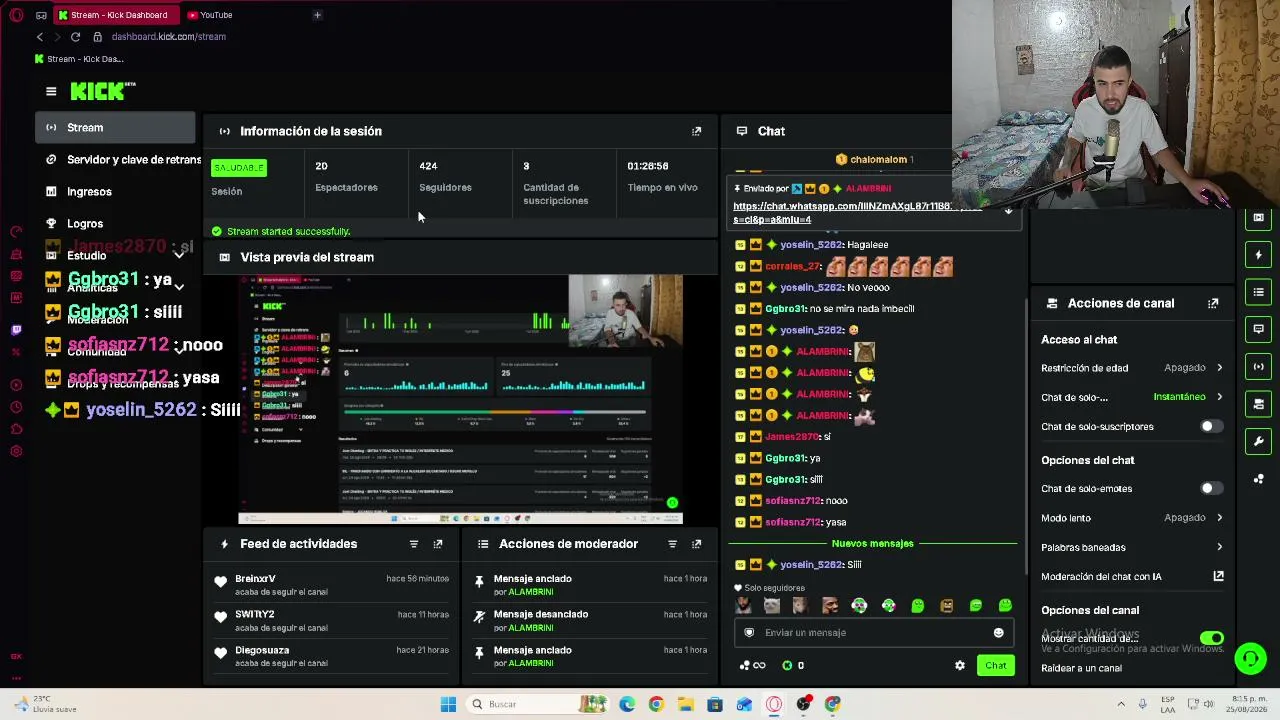1280x720 pixels.
Task: Open Windows Start menu
Action: pyautogui.click(x=448, y=704)
